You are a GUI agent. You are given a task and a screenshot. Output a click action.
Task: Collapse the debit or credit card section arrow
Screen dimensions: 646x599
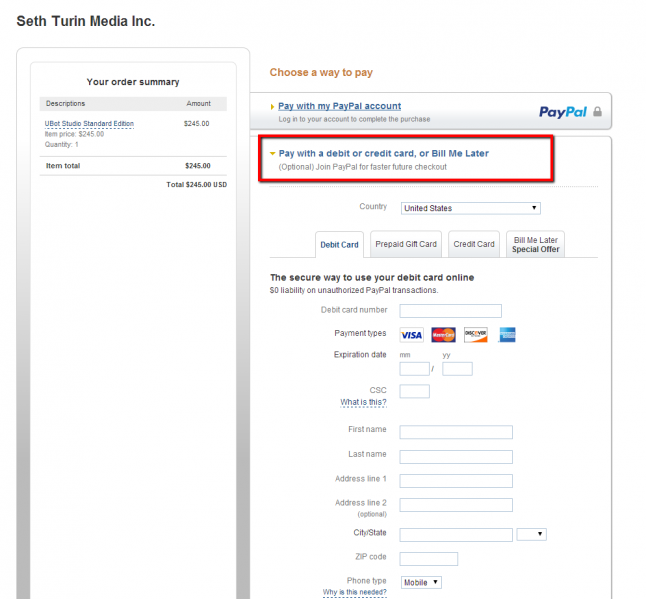click(x=272, y=153)
